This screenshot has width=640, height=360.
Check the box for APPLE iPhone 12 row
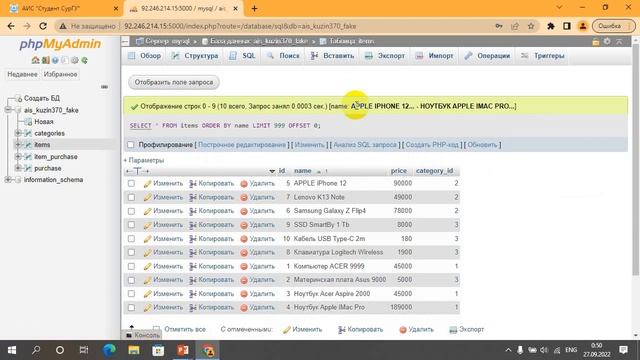131,184
